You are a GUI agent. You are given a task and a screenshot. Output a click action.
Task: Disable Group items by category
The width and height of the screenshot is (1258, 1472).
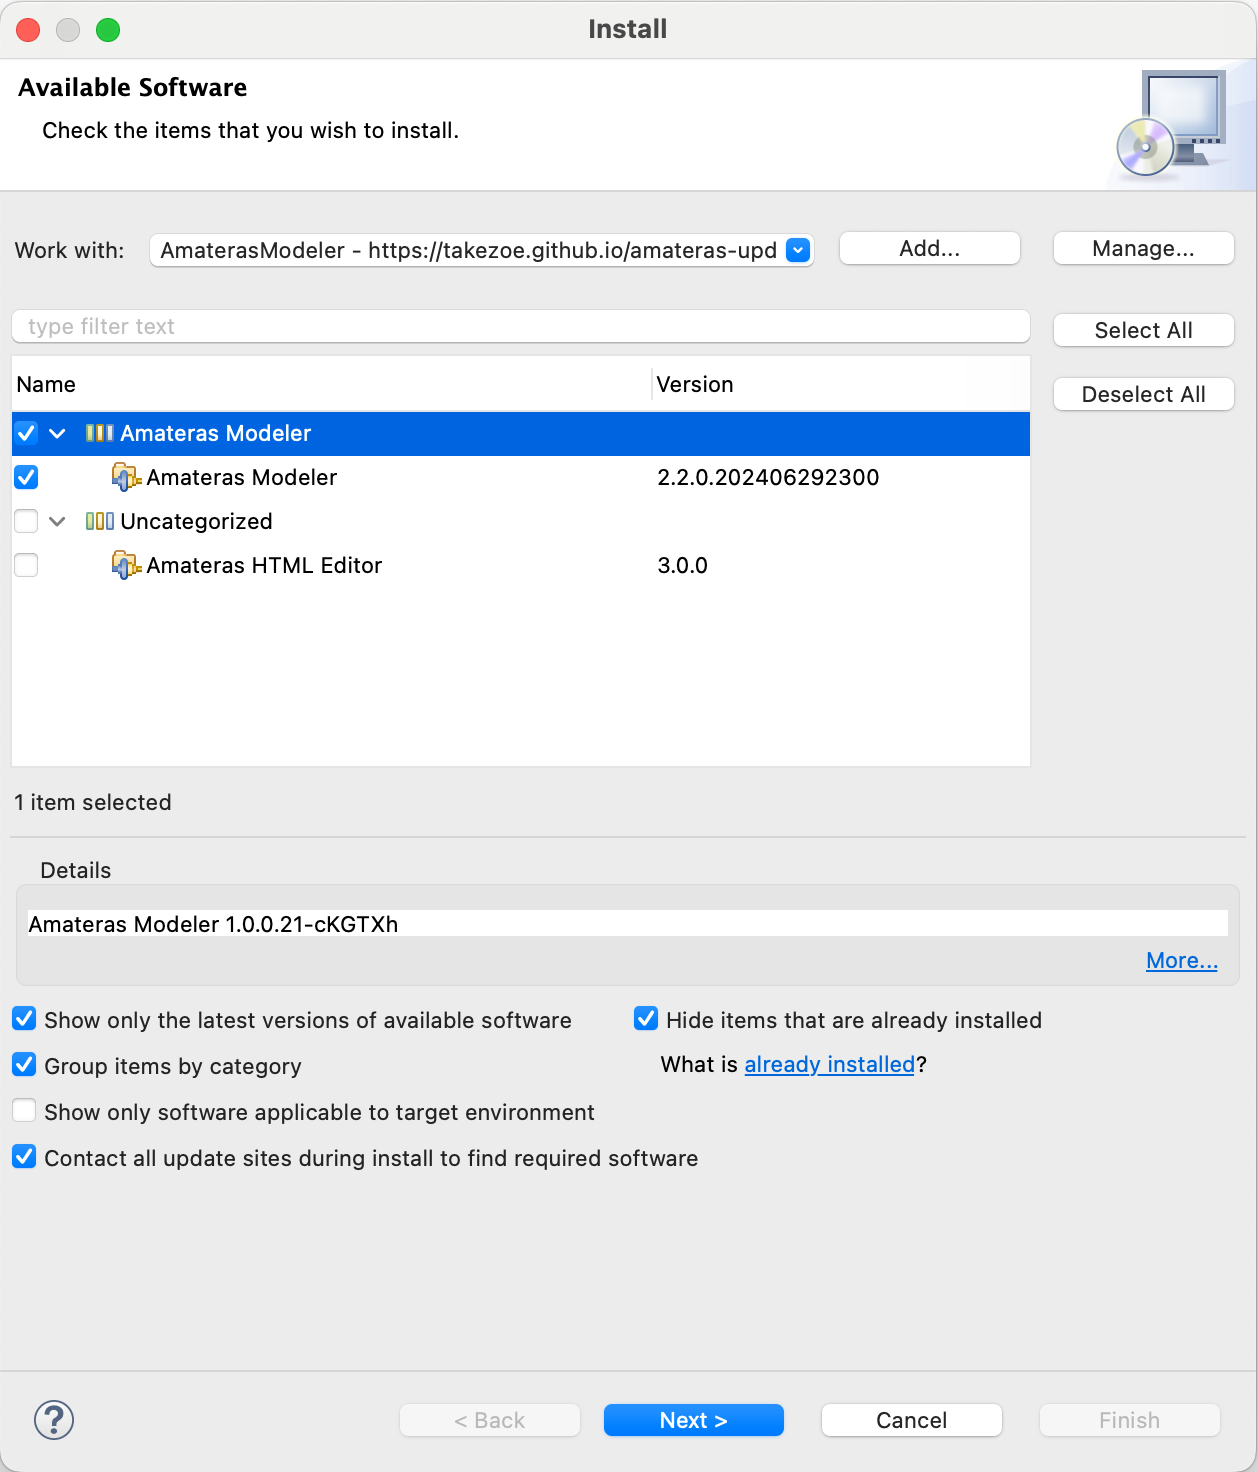tap(25, 1065)
